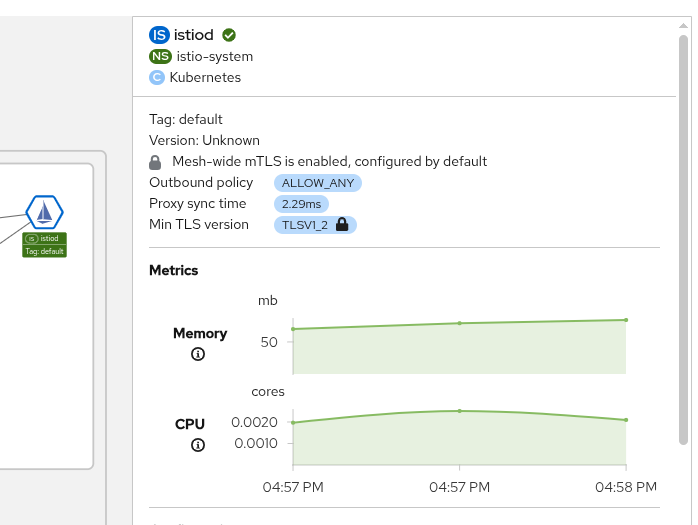Screen dimensions: 698x525
Task: Click the side panel vertical scrollbar
Action: point(683,240)
